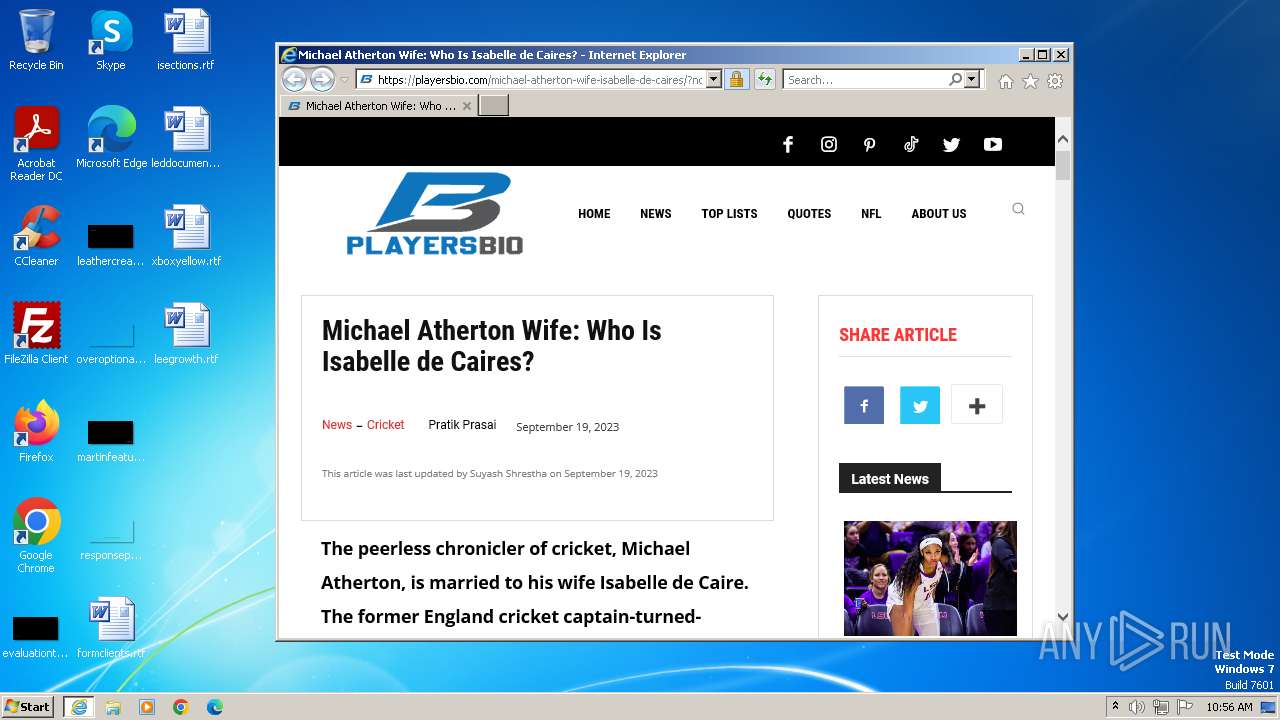
Task: Select the isections.rtf desktop file
Action: (x=186, y=40)
